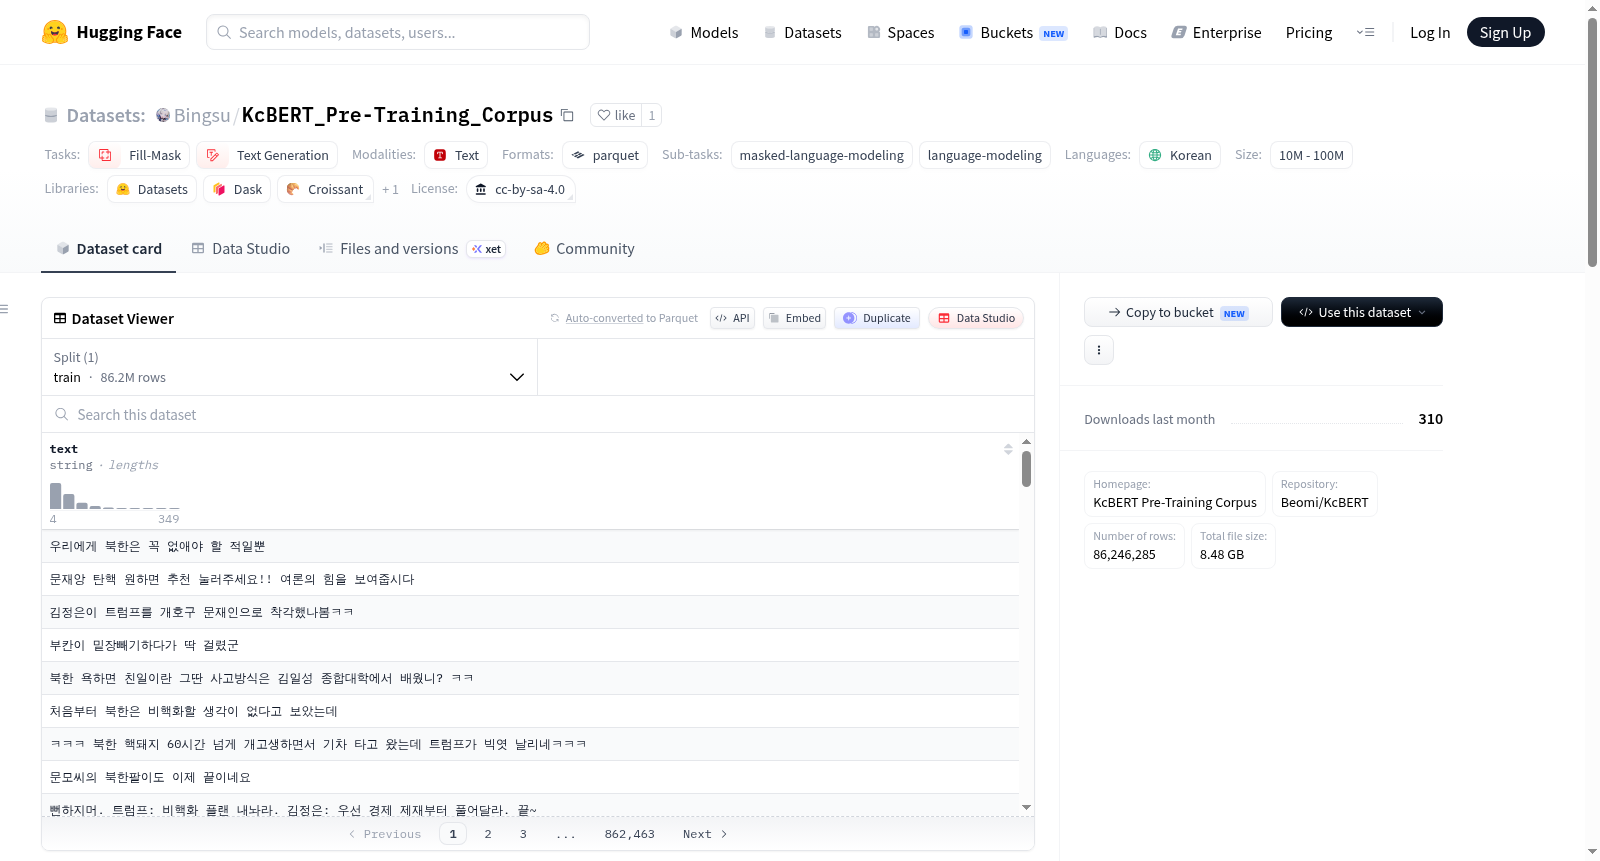Click Copy to bucket button
The height and width of the screenshot is (861, 1600).
coord(1178,312)
